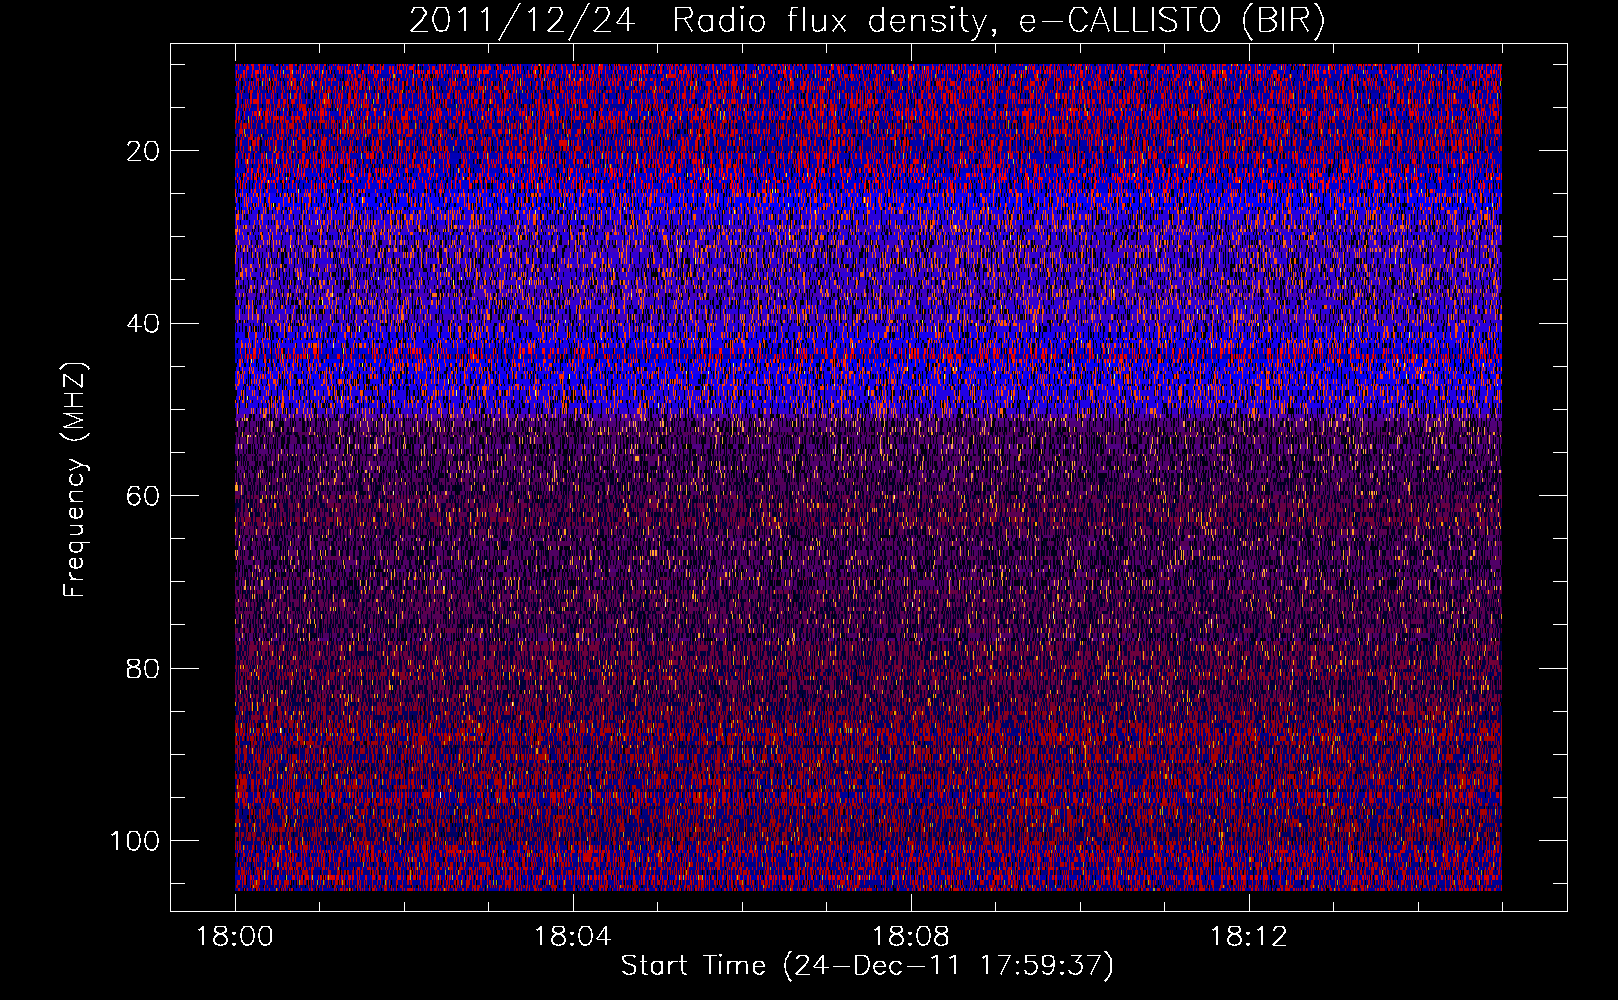Viewport: 1618px width, 1000px height.
Task: Click the 100 frequency tick label
Action: coord(136,841)
